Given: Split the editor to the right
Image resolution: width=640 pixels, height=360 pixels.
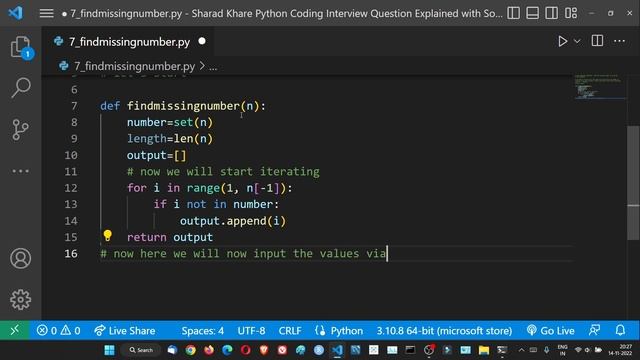Looking at the screenshot, I should coord(597,41).
